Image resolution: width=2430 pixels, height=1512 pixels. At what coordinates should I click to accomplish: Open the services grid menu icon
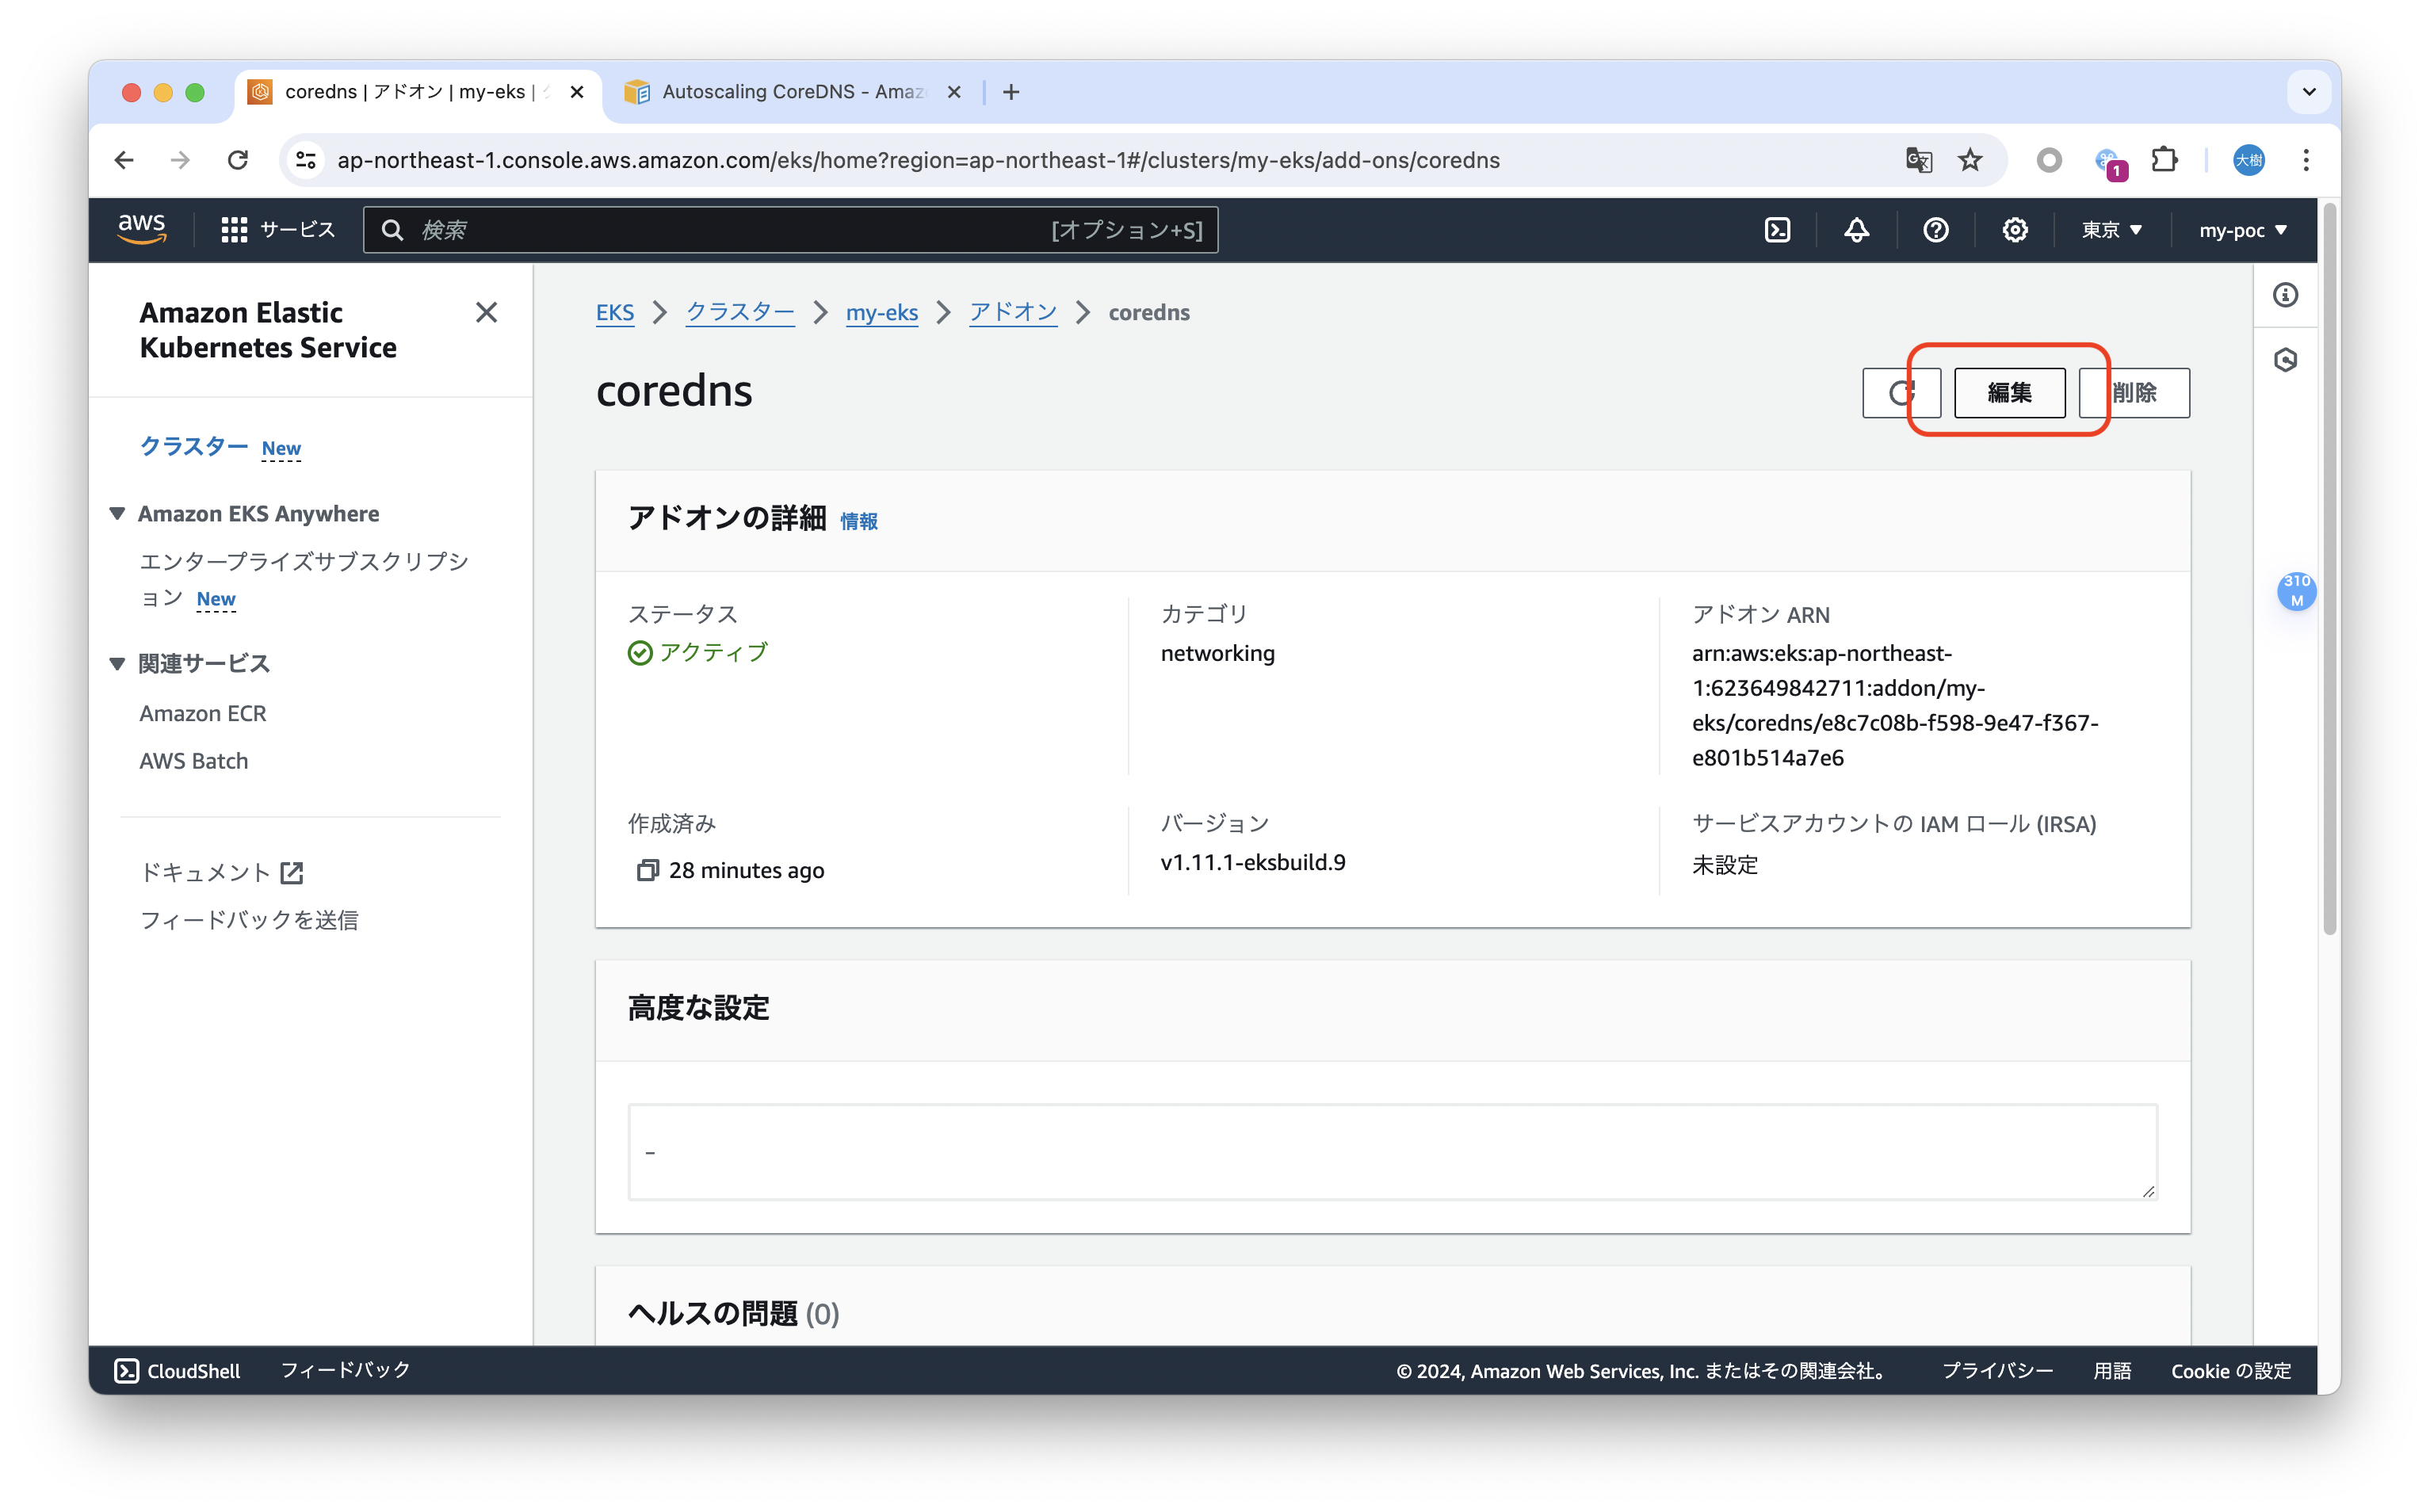(234, 230)
